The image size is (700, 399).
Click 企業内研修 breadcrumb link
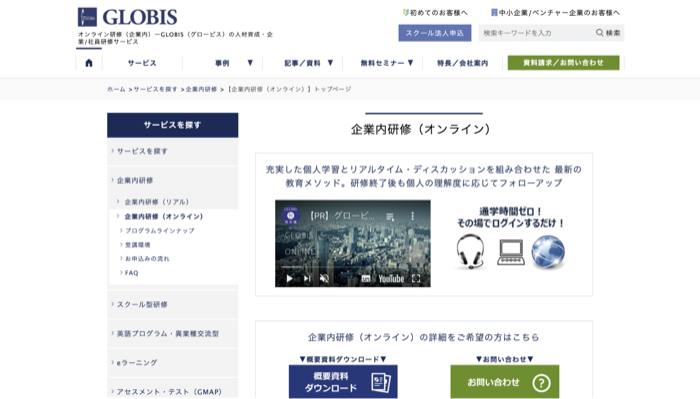[201, 89]
